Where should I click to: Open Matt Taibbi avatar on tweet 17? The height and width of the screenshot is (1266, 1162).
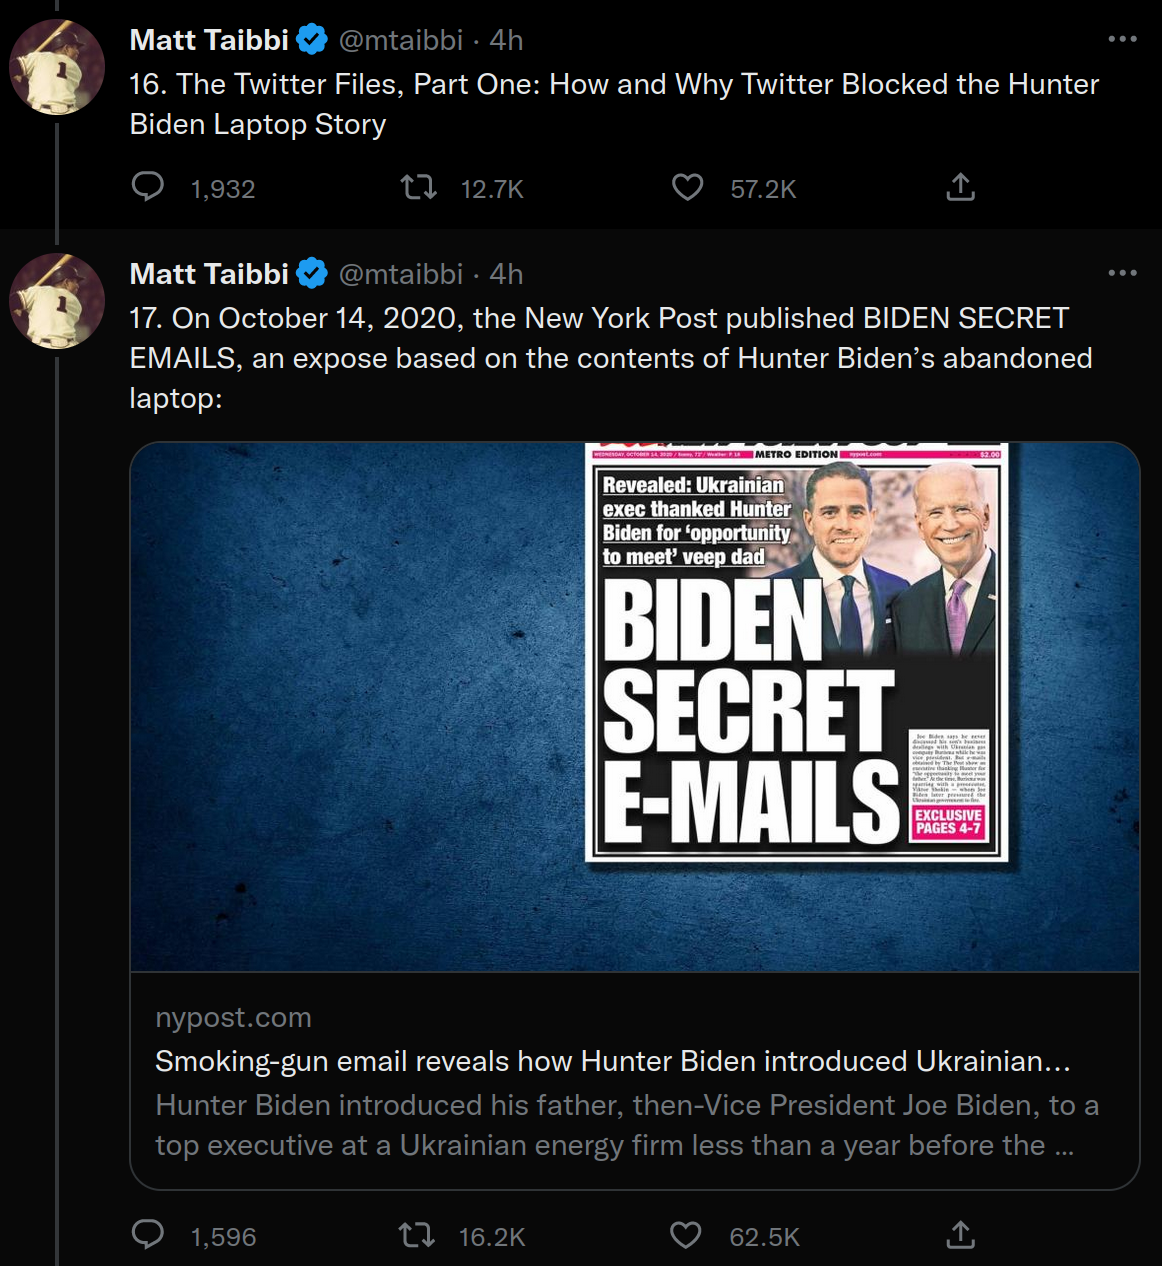(x=57, y=301)
